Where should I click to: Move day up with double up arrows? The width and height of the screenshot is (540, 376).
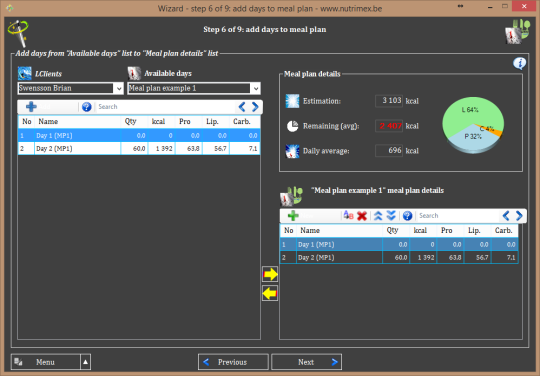pyautogui.click(x=378, y=216)
